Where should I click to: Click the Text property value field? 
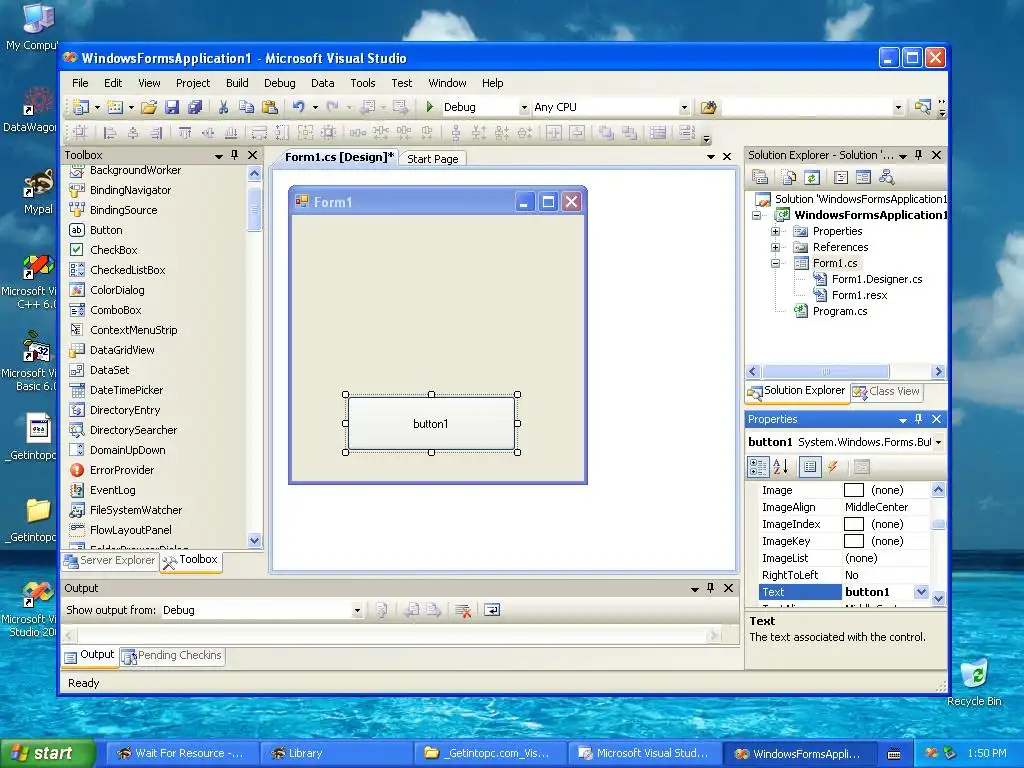[x=878, y=592]
